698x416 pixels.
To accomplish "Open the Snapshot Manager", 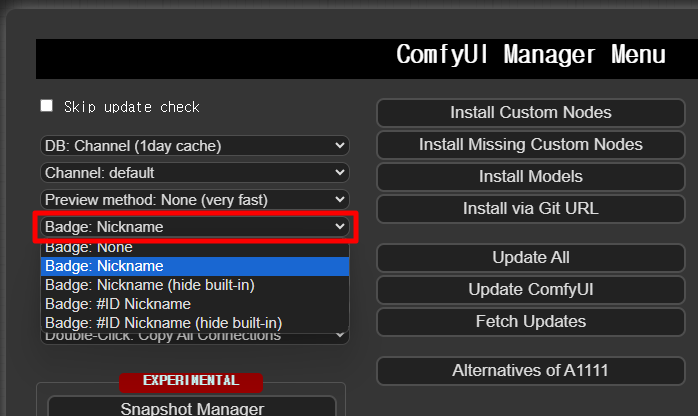I will point(192,407).
